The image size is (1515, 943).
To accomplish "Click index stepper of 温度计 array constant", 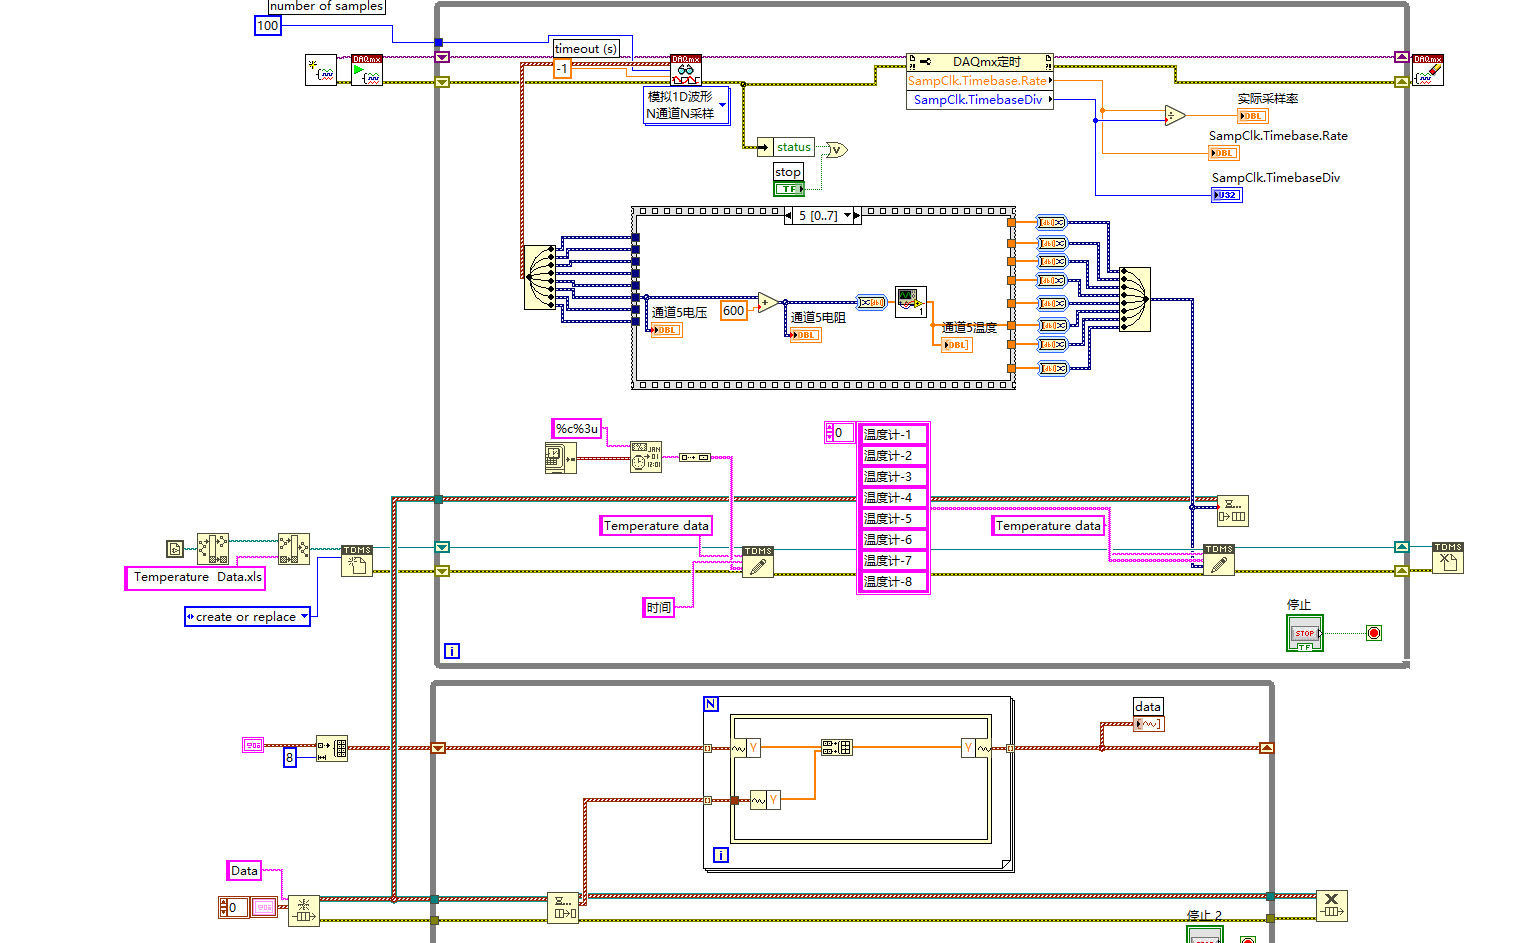I will point(828,433).
